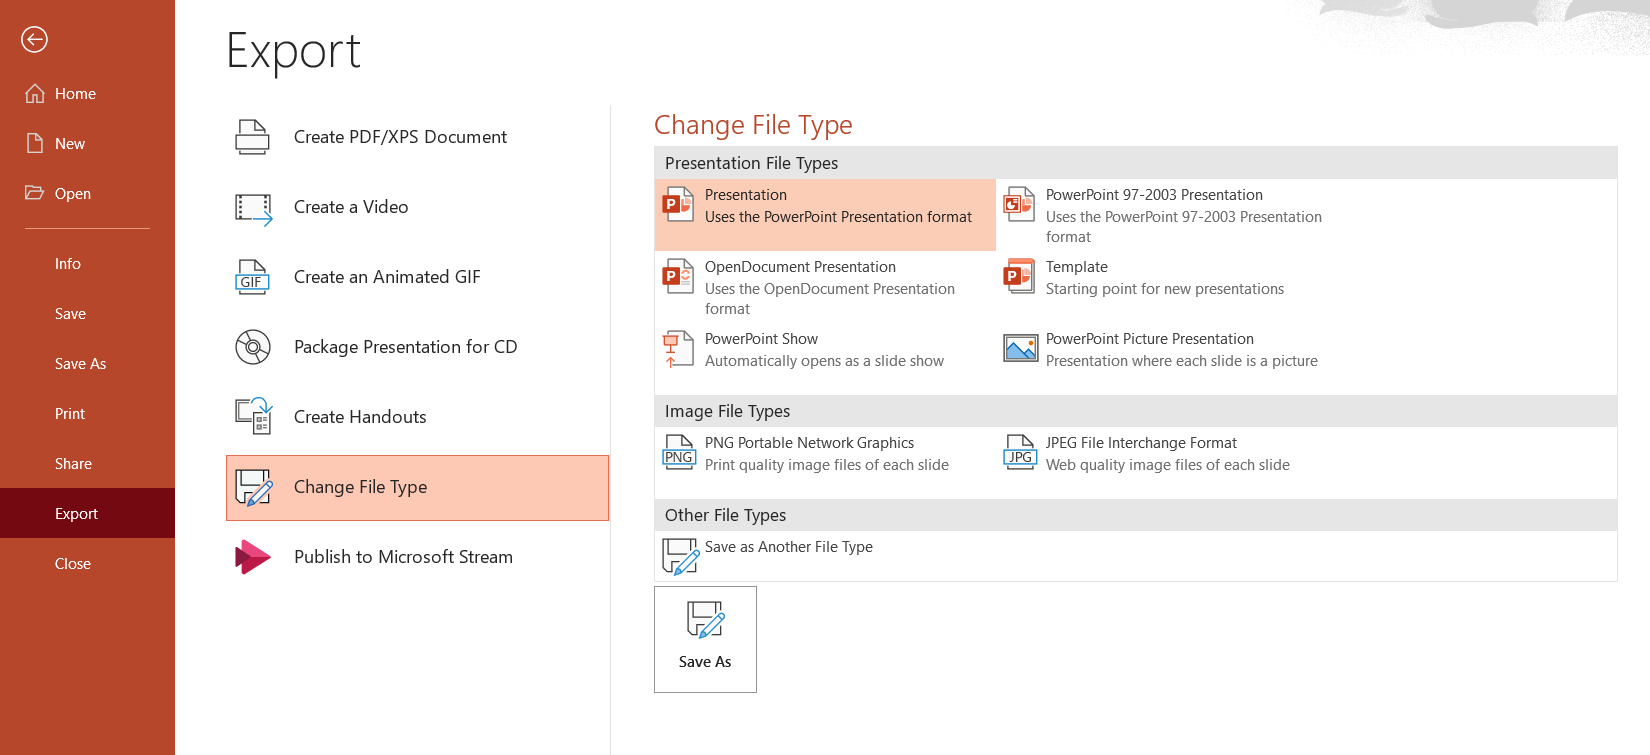Image resolution: width=1650 pixels, height=755 pixels.
Task: Pick the Template file type
Action: pyautogui.click(x=1076, y=267)
